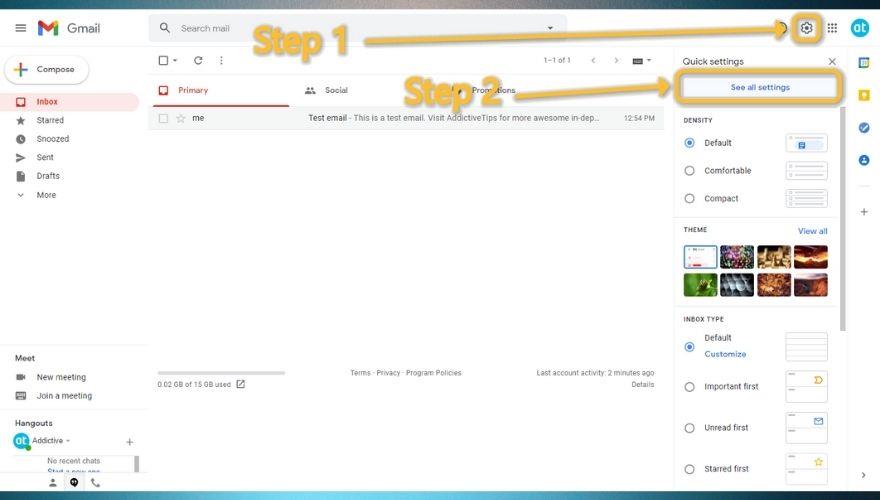Open storage management external link icon
Image resolution: width=880 pixels, height=500 pixels.
tap(240, 384)
